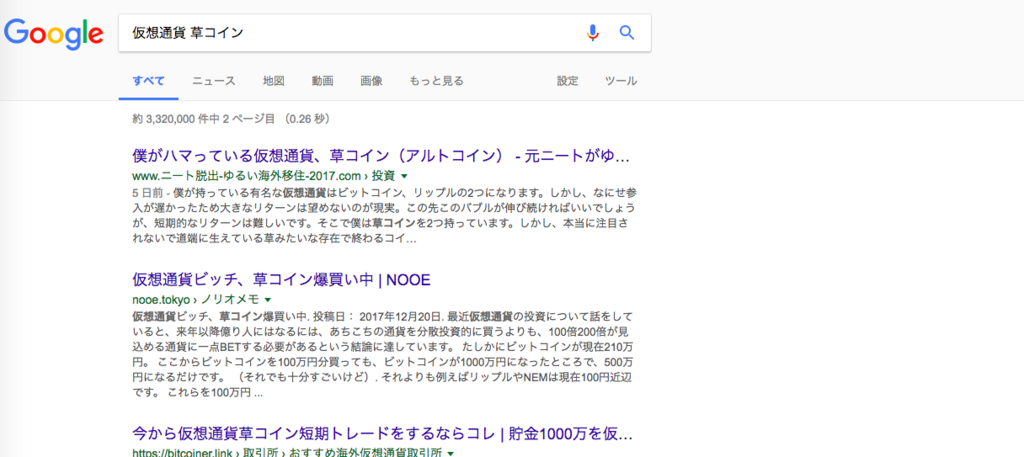1024x457 pixels.
Task: Open result 僕がハマっている仮想通貨、草コイン
Action: click(381, 157)
